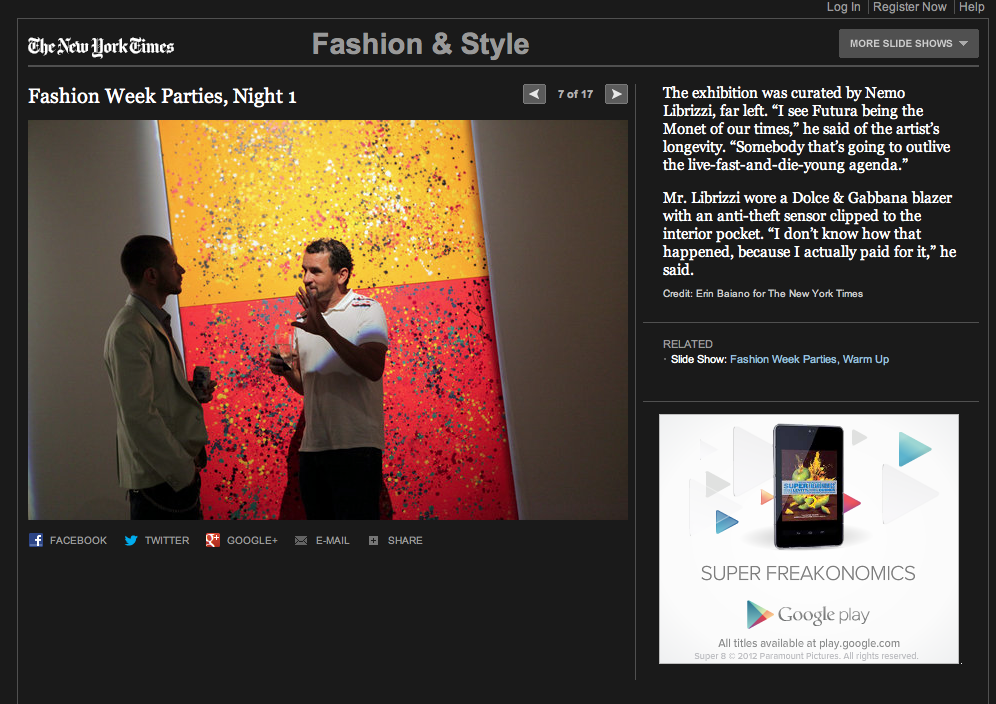
Task: Open The New York Times logo
Action: (101, 46)
